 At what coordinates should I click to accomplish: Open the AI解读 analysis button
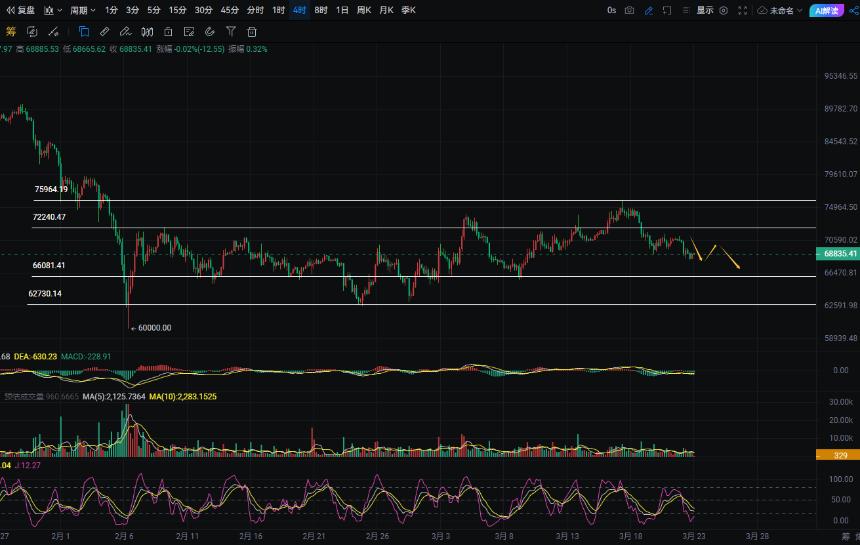[827, 10]
